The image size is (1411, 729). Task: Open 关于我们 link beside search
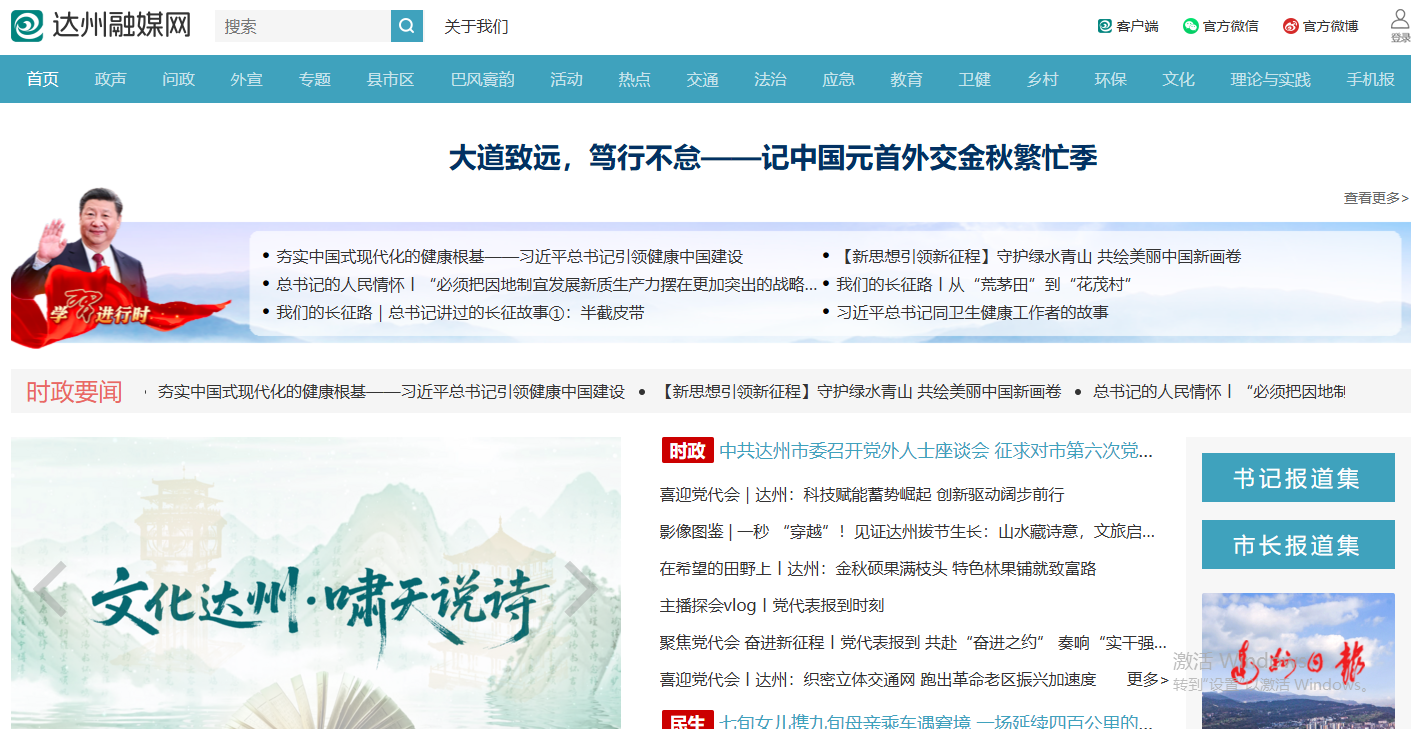[x=476, y=26]
